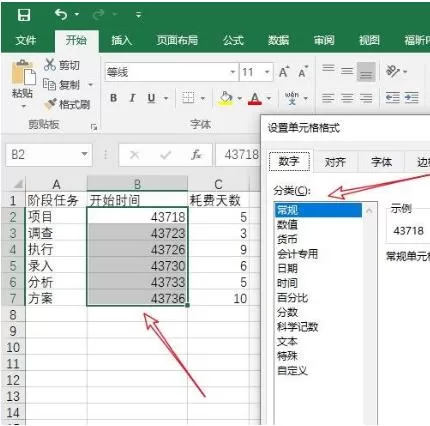Image resolution: width=430 pixels, height=426 pixels.
Task: Click the center text icon
Action: pyautogui.click(x=347, y=98)
